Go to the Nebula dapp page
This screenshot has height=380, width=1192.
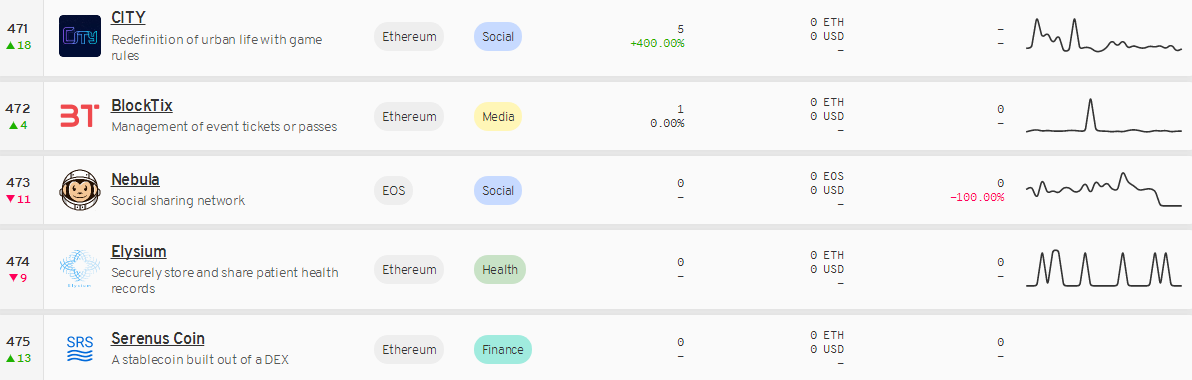135,179
